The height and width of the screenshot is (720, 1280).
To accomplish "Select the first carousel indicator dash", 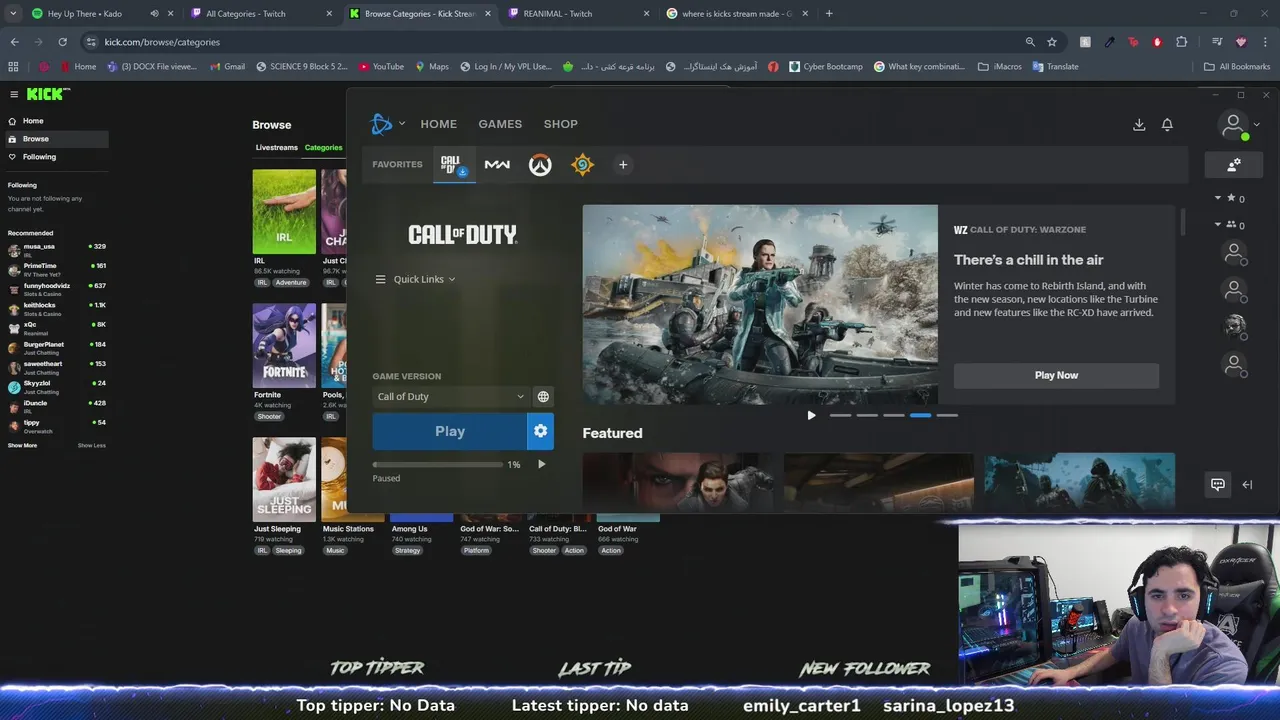I will pyautogui.click(x=840, y=415).
